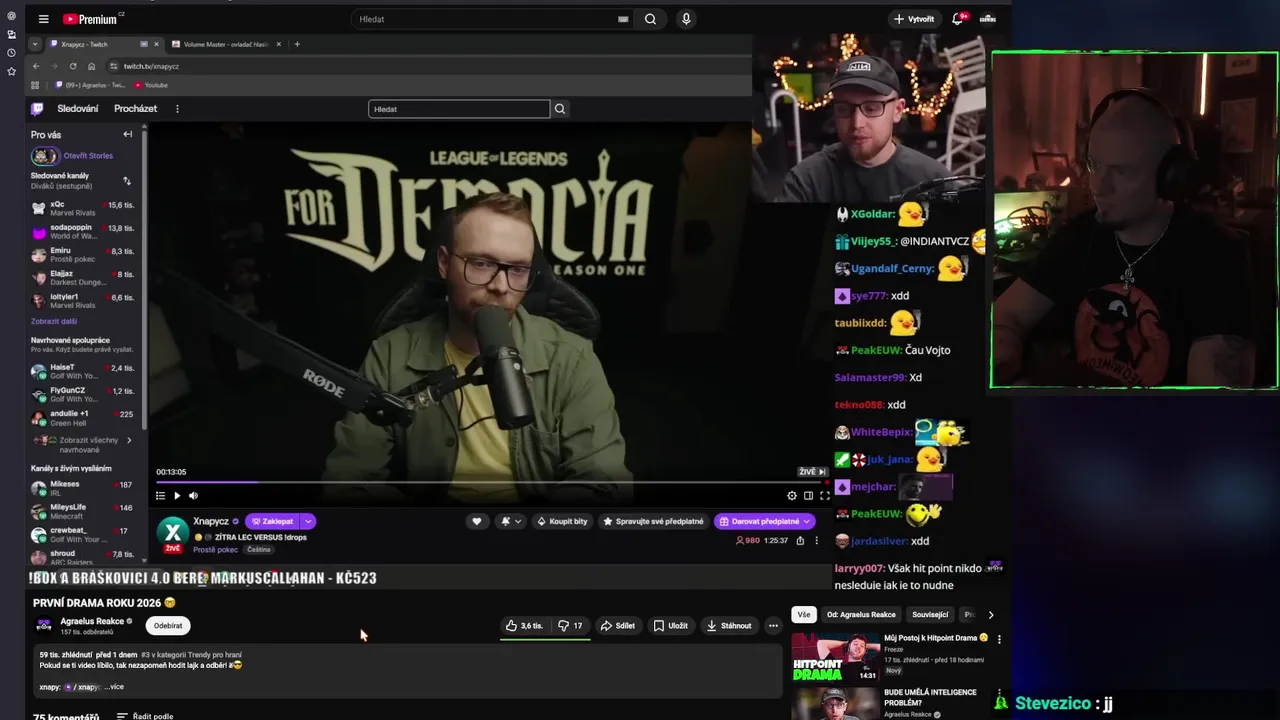
Task: Enter Twitch player fullscreen
Action: pos(825,496)
